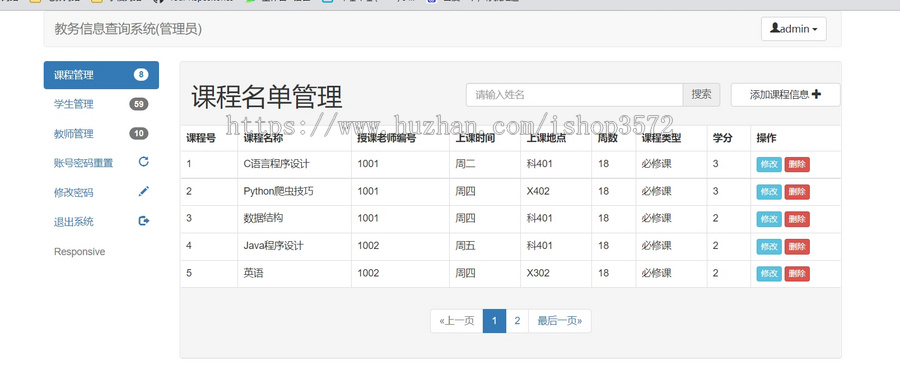Image resolution: width=900 pixels, height=383 pixels.
Task: Open 修改密码 in the sidebar
Action: point(101,192)
